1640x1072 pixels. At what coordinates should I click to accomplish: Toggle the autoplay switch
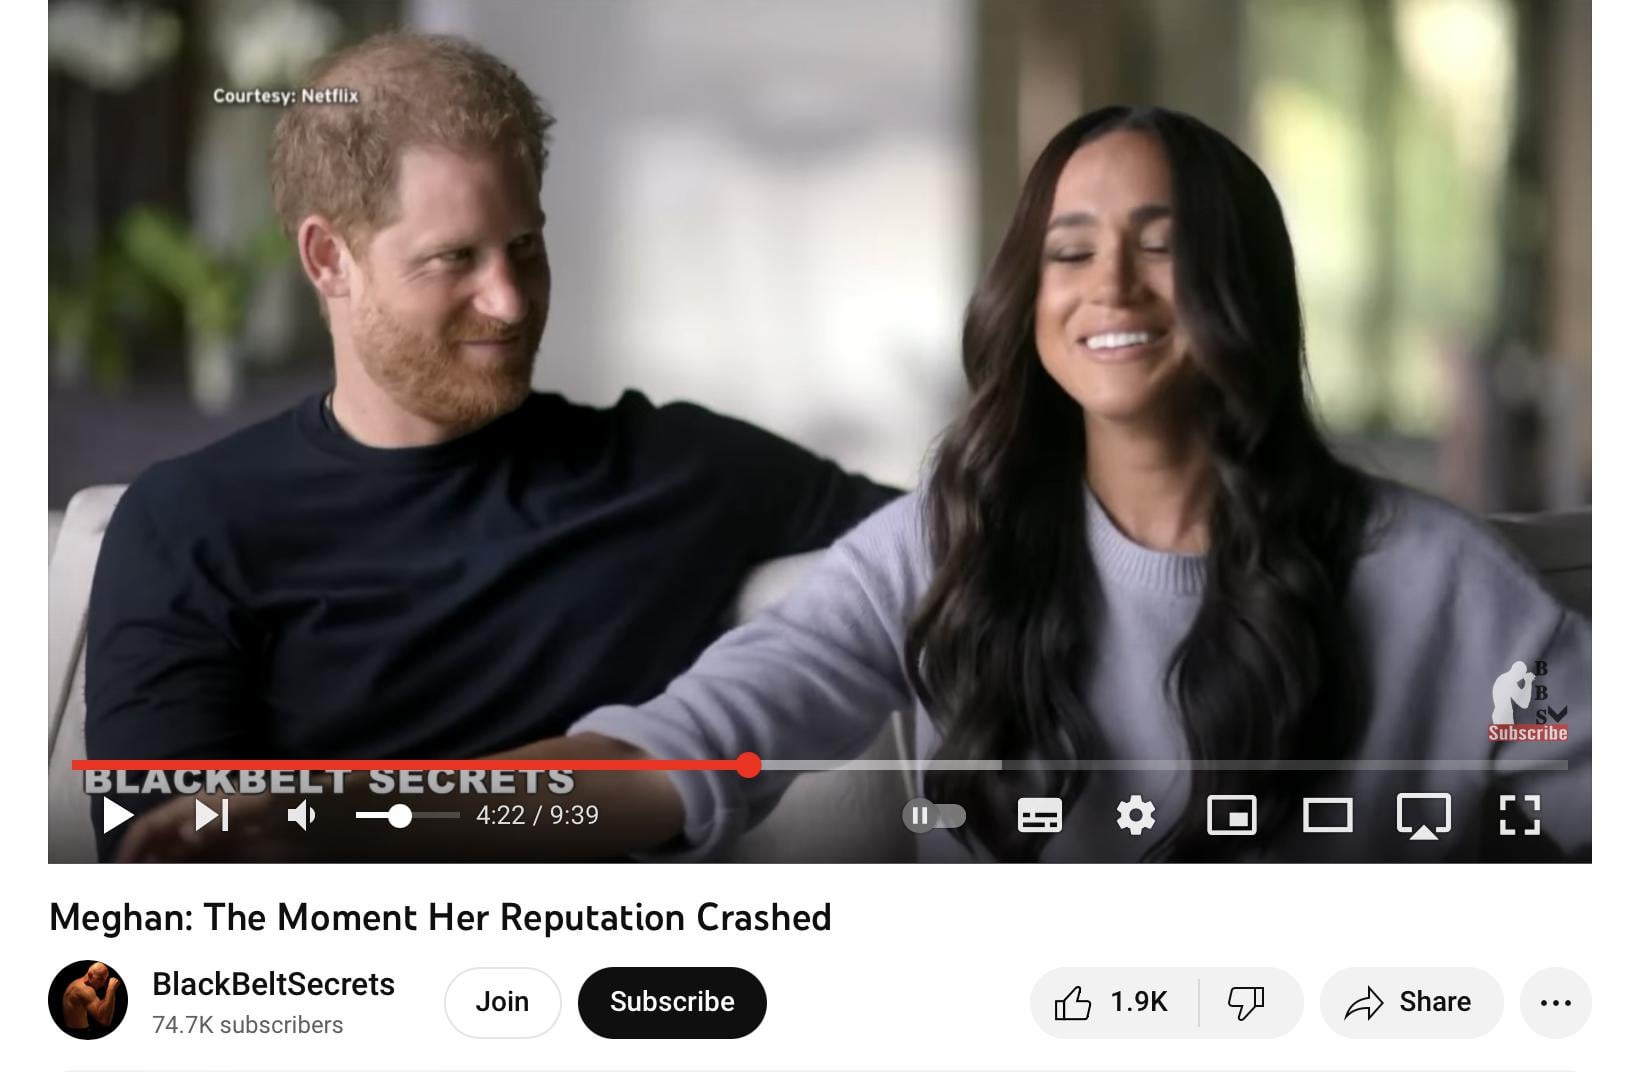click(x=934, y=816)
